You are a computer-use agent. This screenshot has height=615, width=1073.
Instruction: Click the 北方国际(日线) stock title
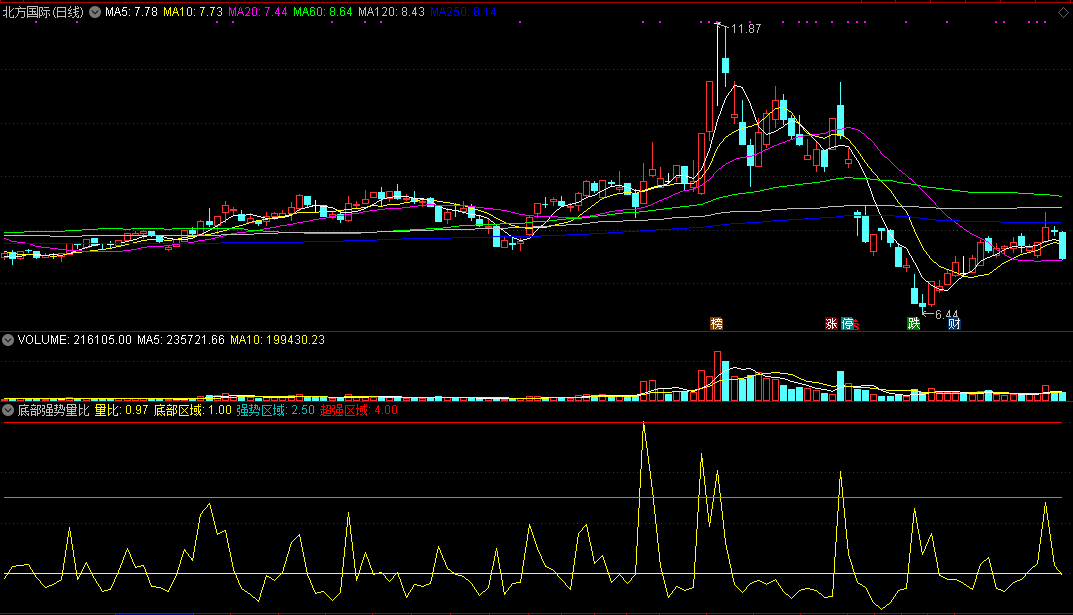(43, 12)
